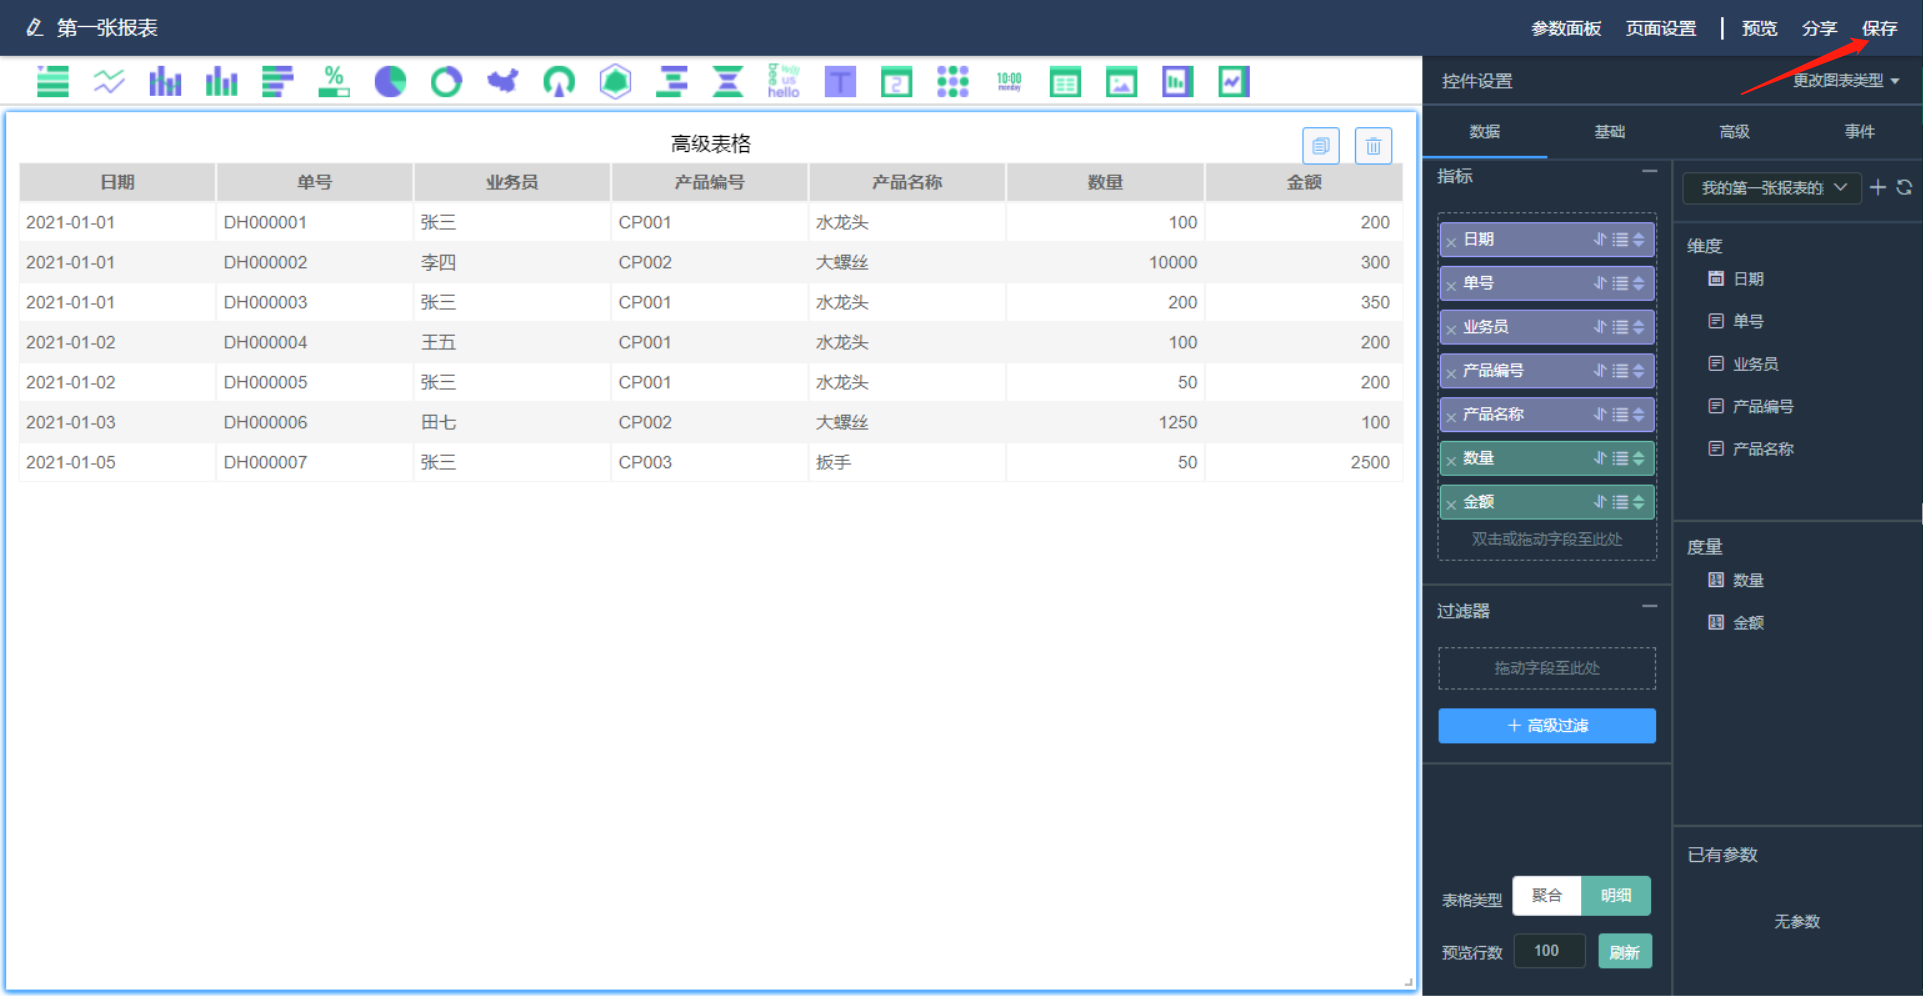Click up-down reorder arrows on 日期 indicator
Viewport: 1923px width, 996px height.
tap(1638, 239)
